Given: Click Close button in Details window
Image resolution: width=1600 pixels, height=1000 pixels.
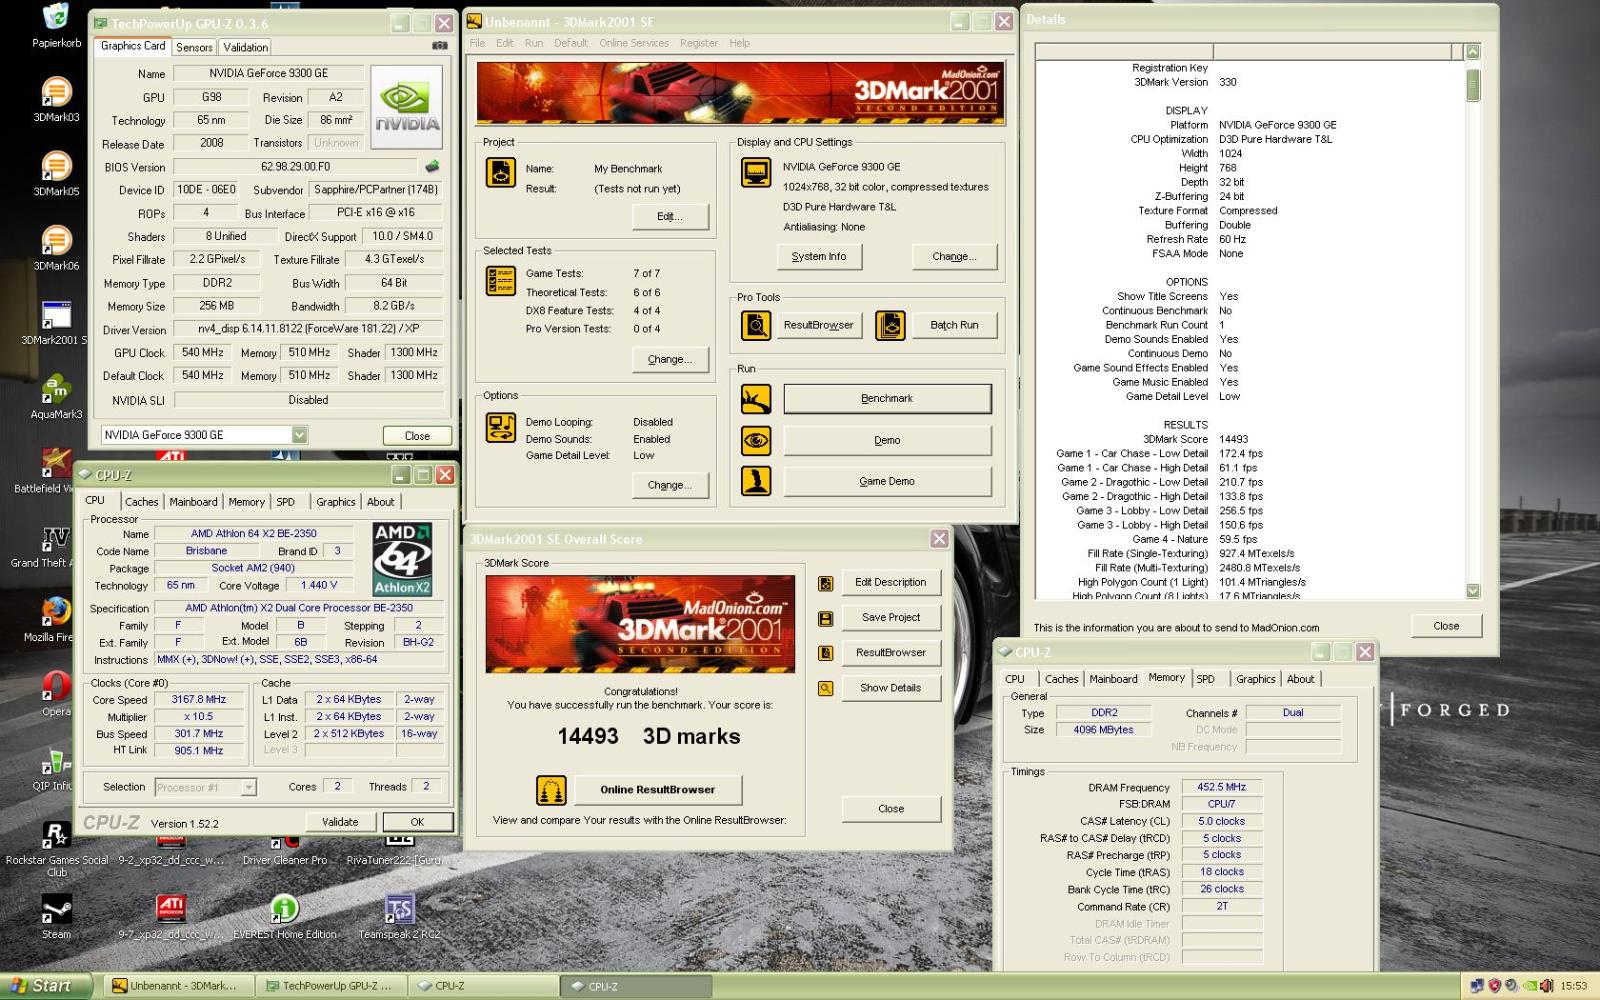Looking at the screenshot, I should coord(1446,626).
